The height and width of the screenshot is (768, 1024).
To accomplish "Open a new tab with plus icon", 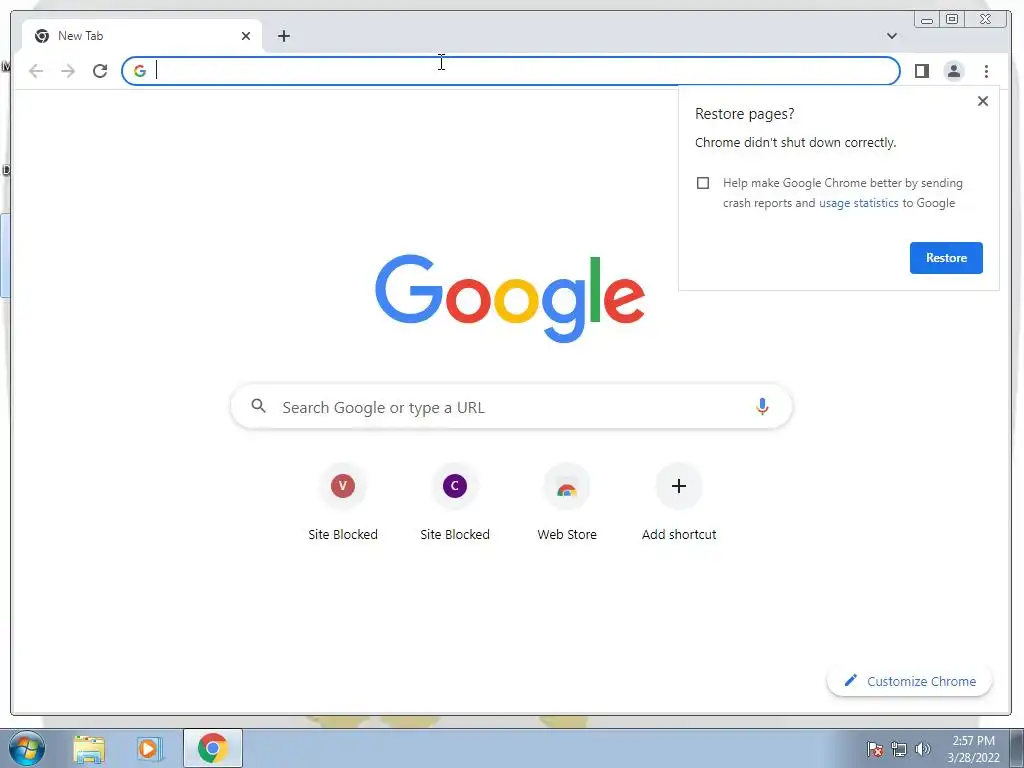I will click(x=283, y=36).
